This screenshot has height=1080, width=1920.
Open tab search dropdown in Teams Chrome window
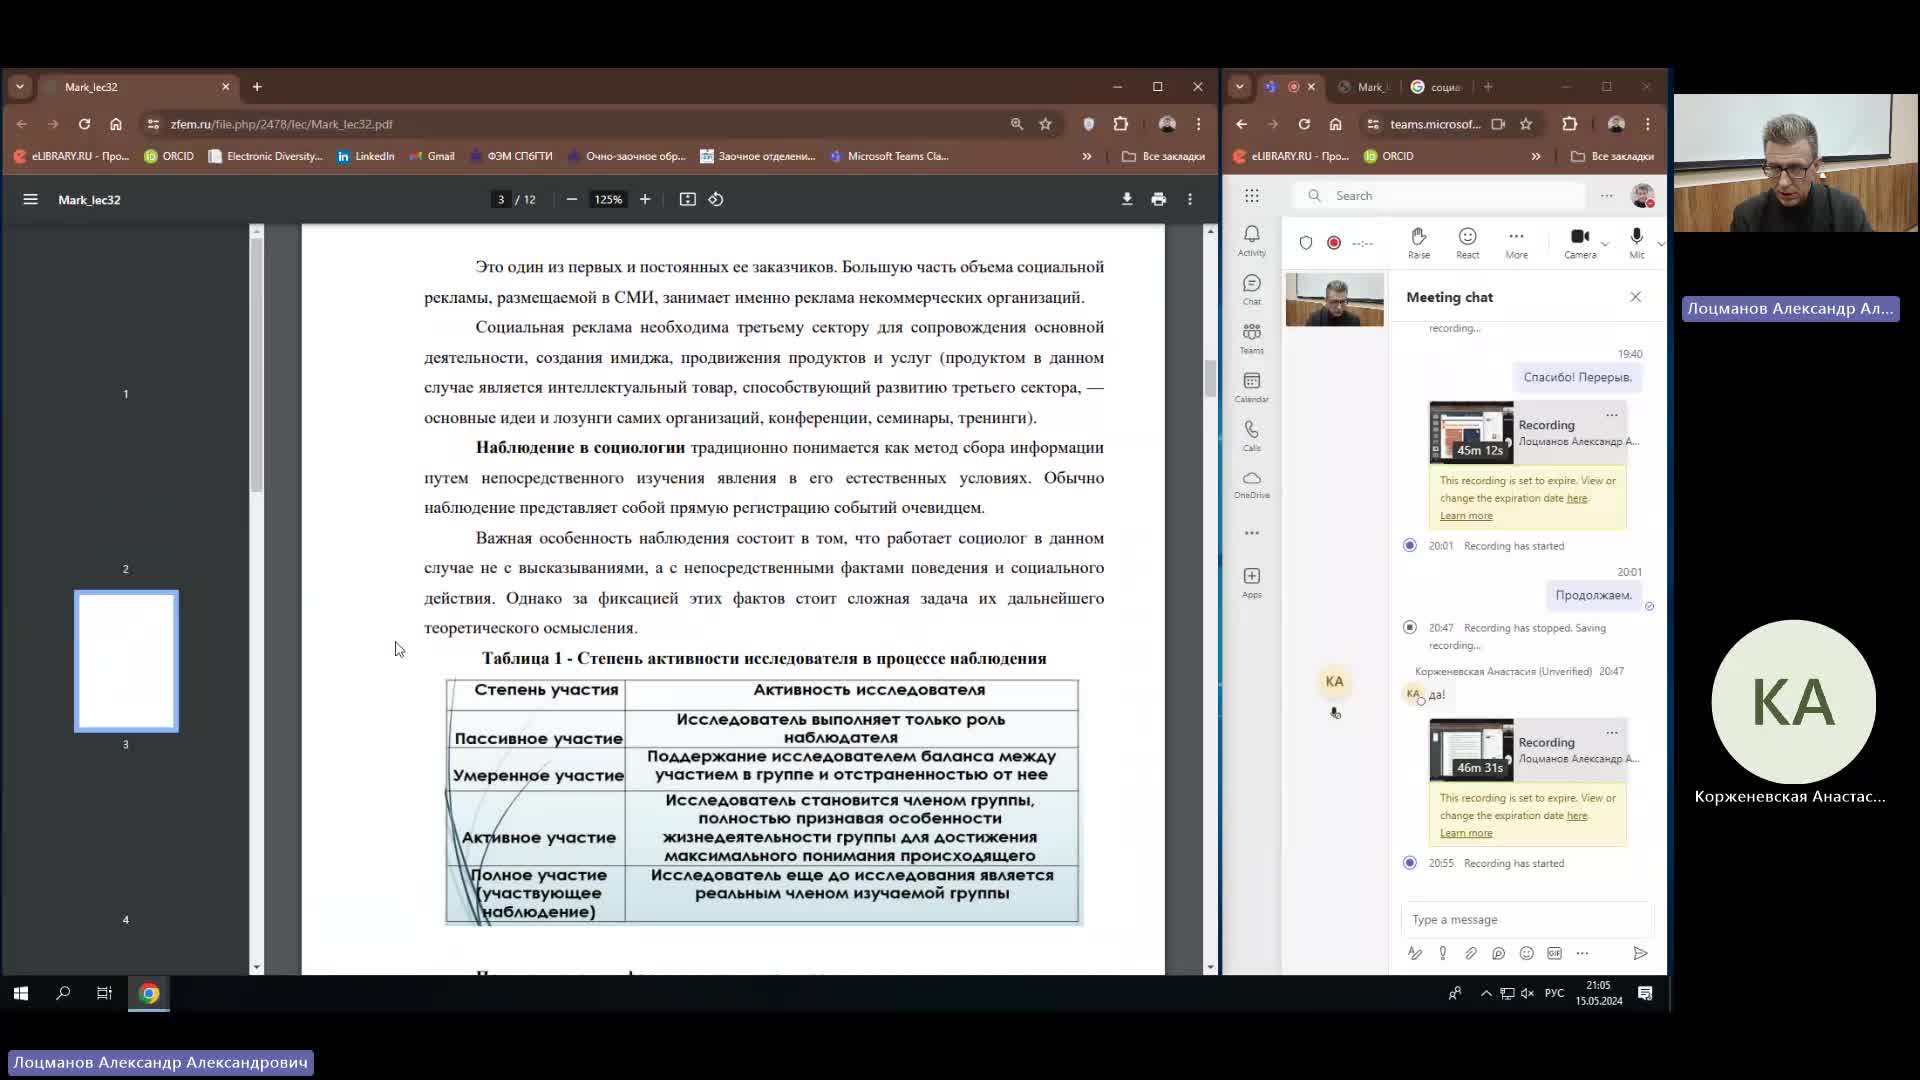pyautogui.click(x=1240, y=87)
